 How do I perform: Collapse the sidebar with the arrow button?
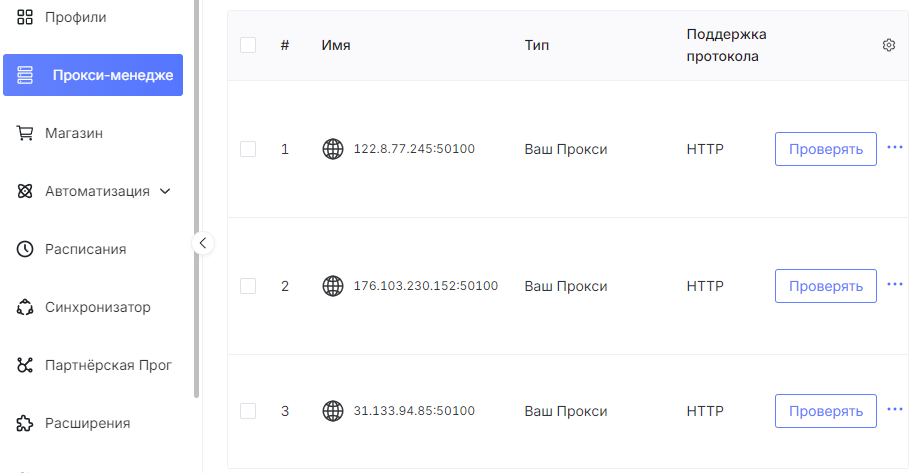(x=202, y=243)
